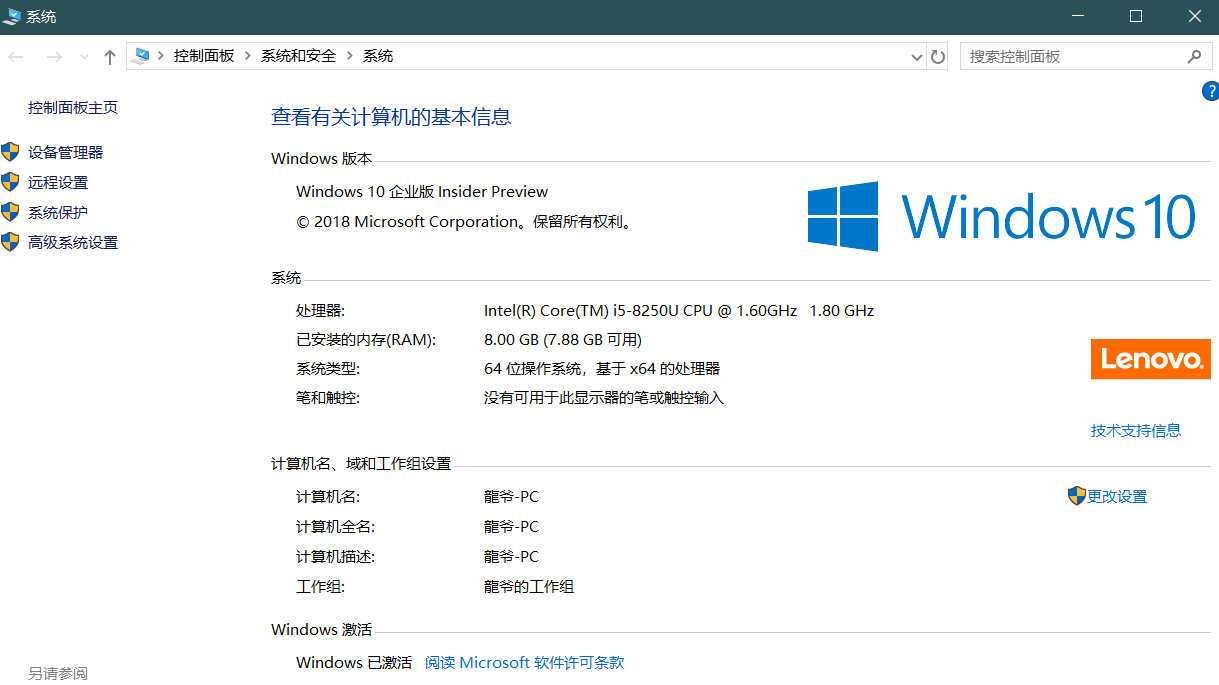1219x685 pixels.
Task: Open 控制面板主页
Action: click(73, 108)
